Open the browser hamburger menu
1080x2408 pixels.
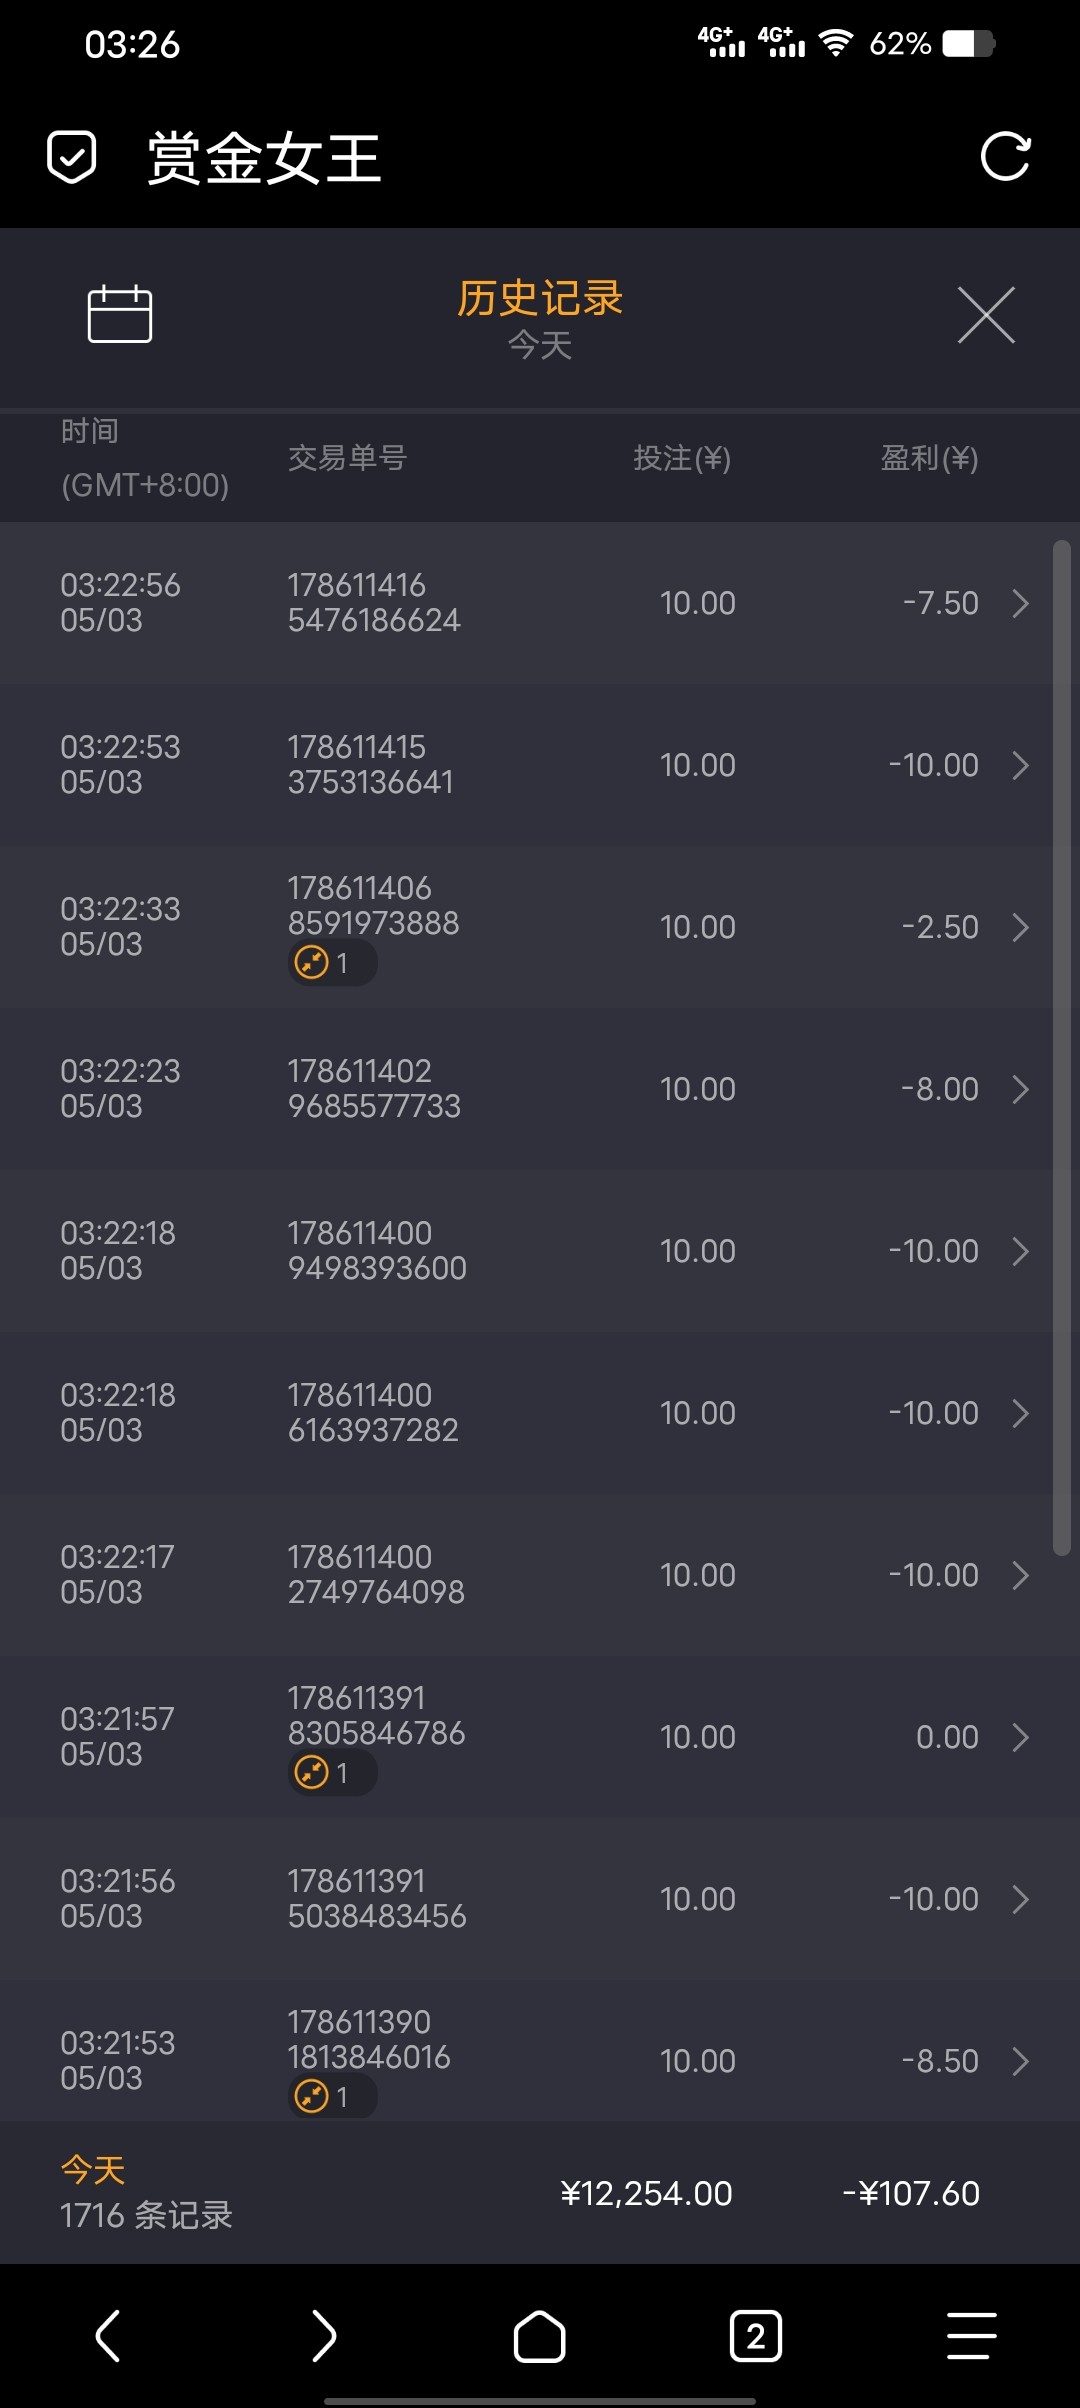tap(971, 2336)
